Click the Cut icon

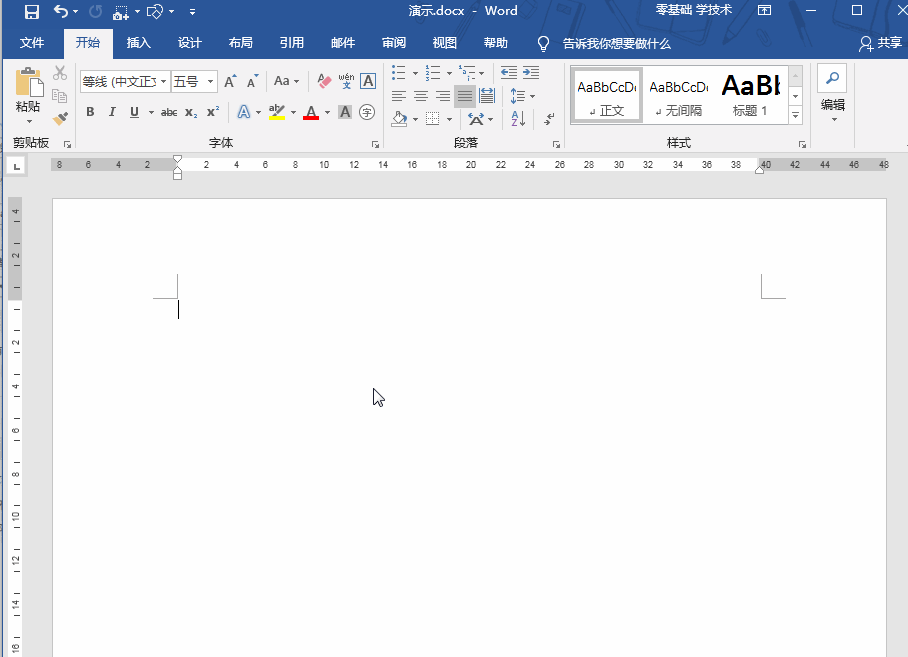point(58,72)
